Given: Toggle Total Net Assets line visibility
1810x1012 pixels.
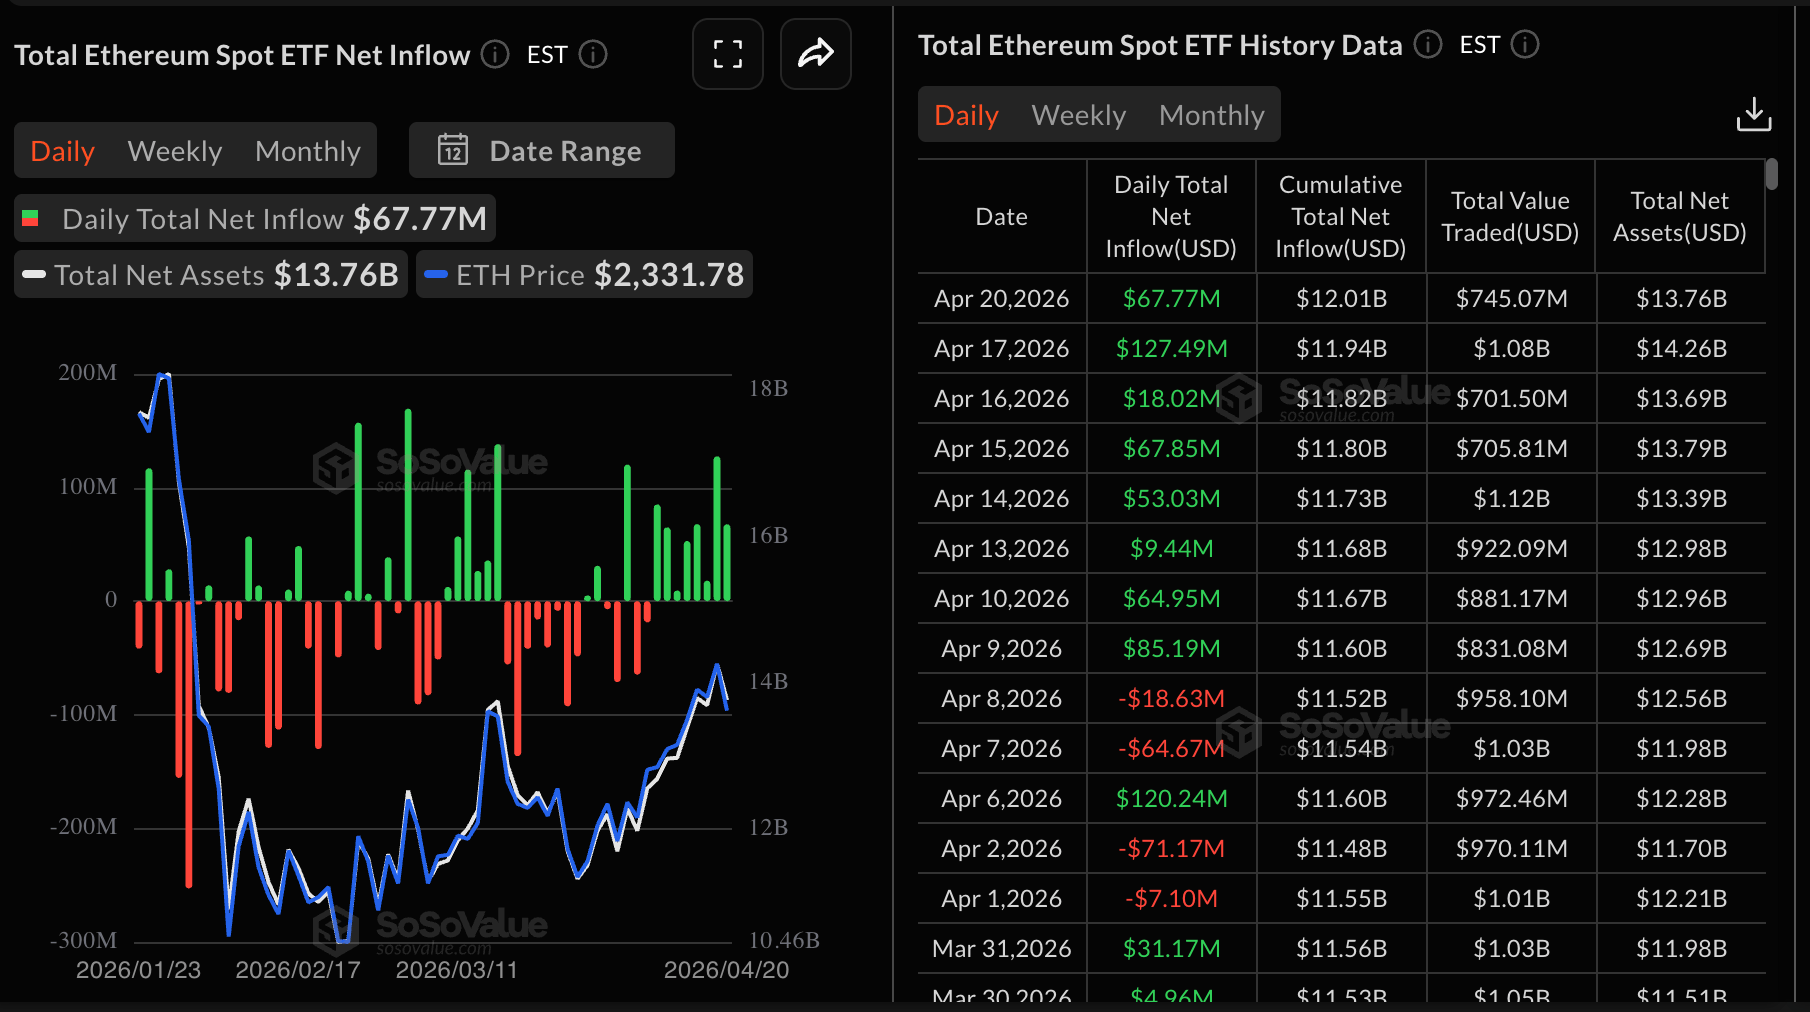Looking at the screenshot, I should (x=211, y=274).
